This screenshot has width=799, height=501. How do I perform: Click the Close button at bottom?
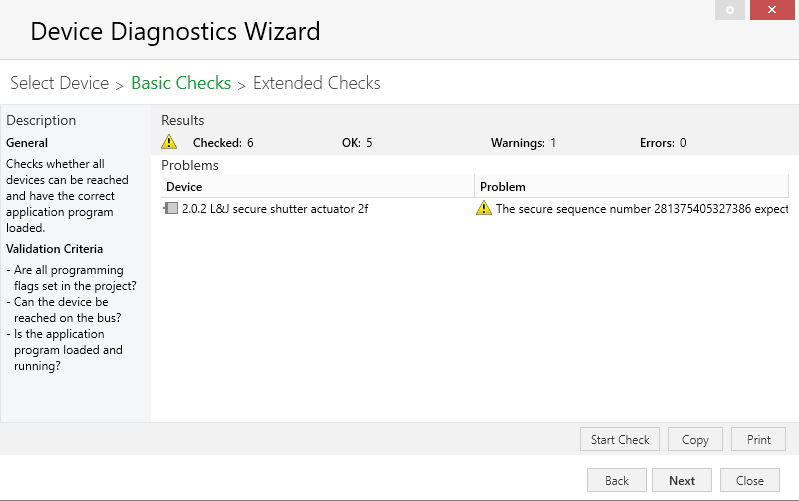coord(750,480)
